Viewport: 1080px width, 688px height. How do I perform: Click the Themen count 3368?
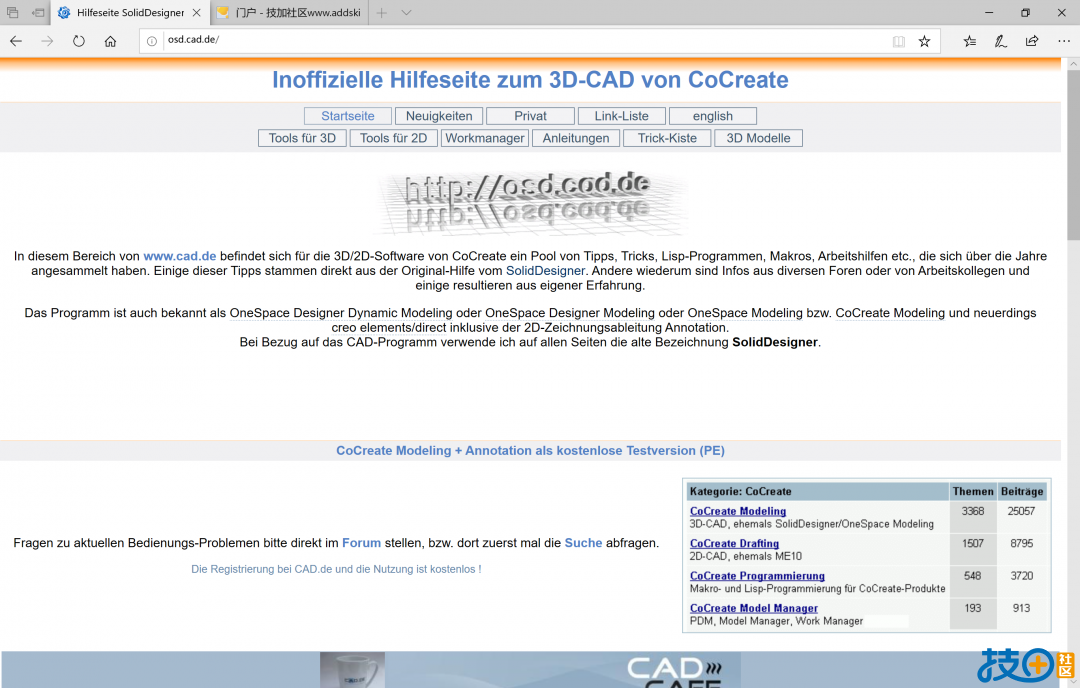pyautogui.click(x=973, y=511)
